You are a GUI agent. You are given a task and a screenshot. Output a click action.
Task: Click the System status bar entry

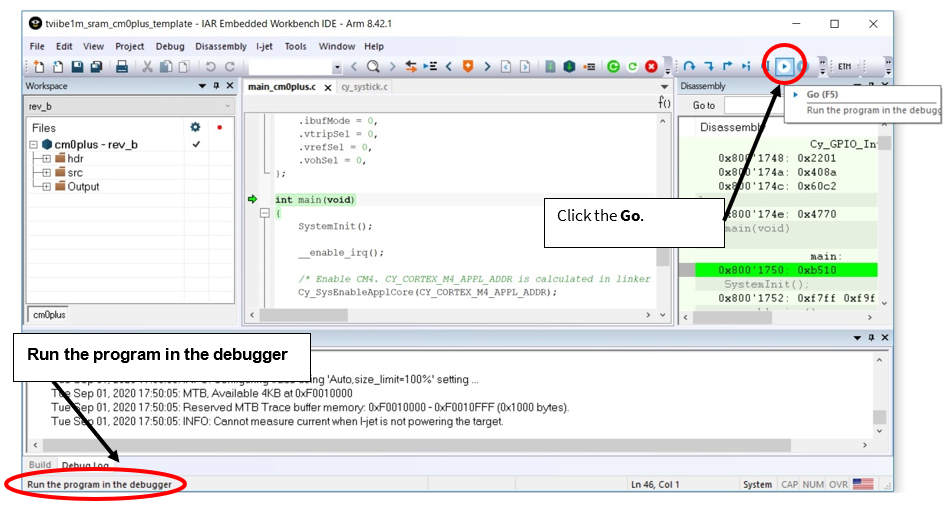[757, 485]
